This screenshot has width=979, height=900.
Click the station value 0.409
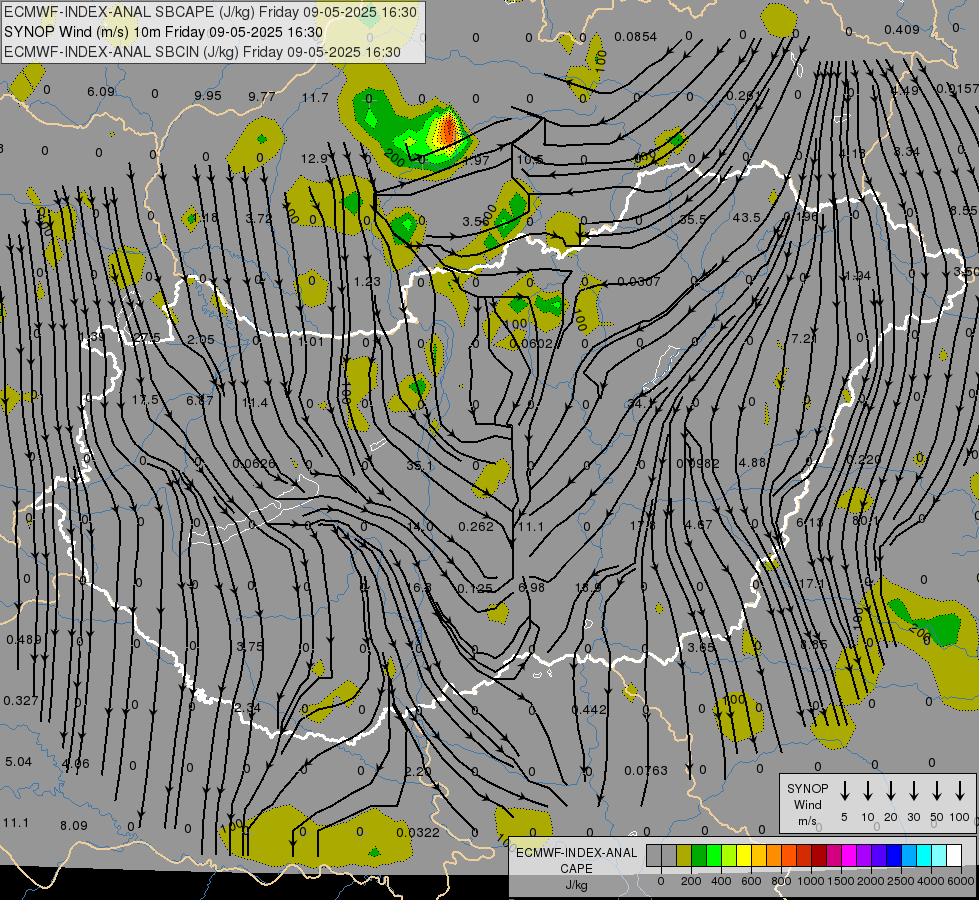[902, 29]
